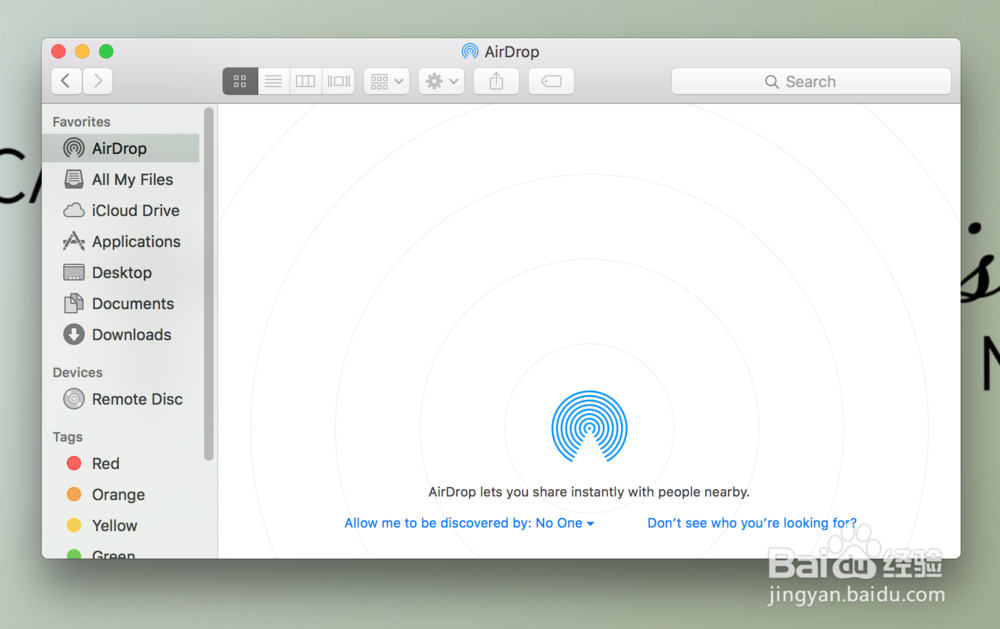Select the Yellow tag
This screenshot has width=1000, height=629.
click(x=121, y=526)
